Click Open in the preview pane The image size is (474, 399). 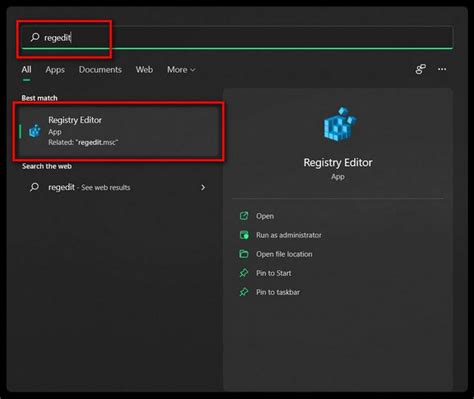tap(265, 216)
